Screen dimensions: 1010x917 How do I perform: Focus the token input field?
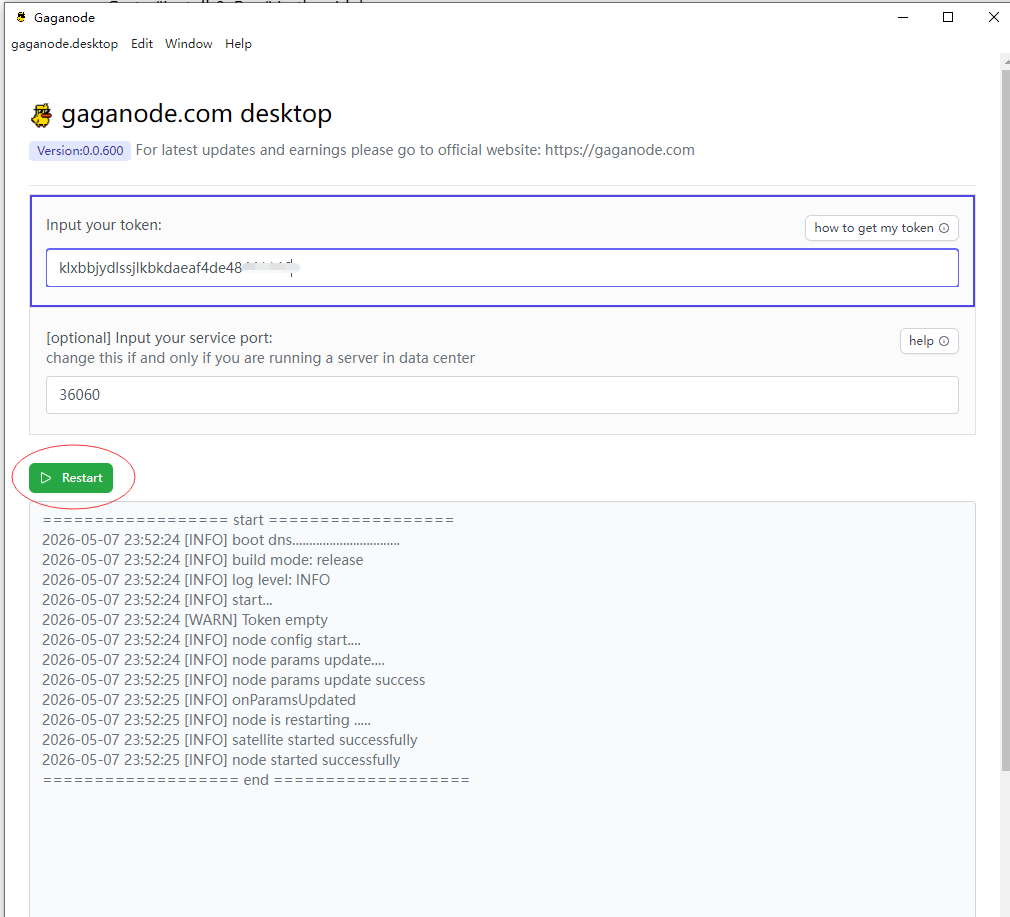click(x=502, y=268)
